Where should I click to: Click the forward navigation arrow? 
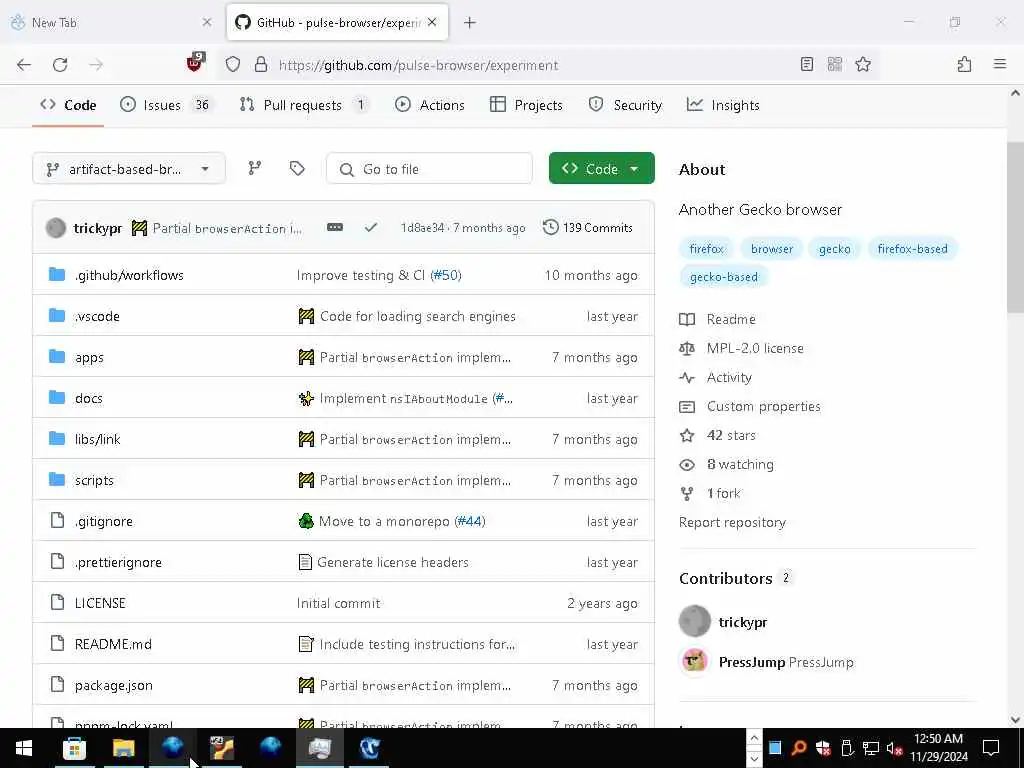(x=95, y=65)
